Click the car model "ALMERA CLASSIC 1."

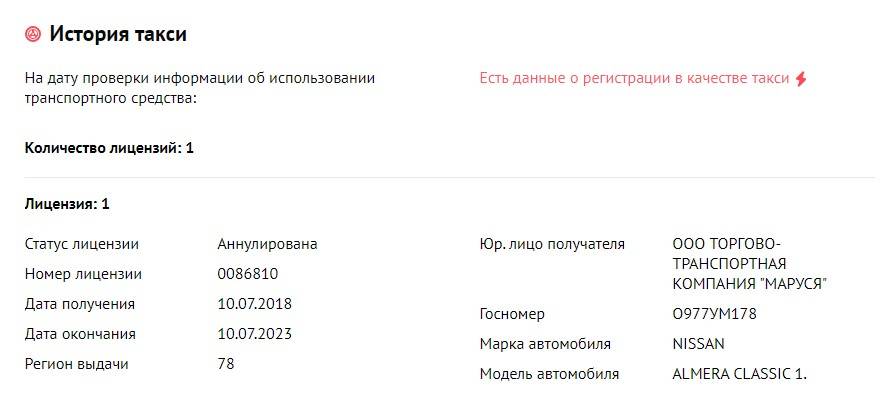(739, 374)
